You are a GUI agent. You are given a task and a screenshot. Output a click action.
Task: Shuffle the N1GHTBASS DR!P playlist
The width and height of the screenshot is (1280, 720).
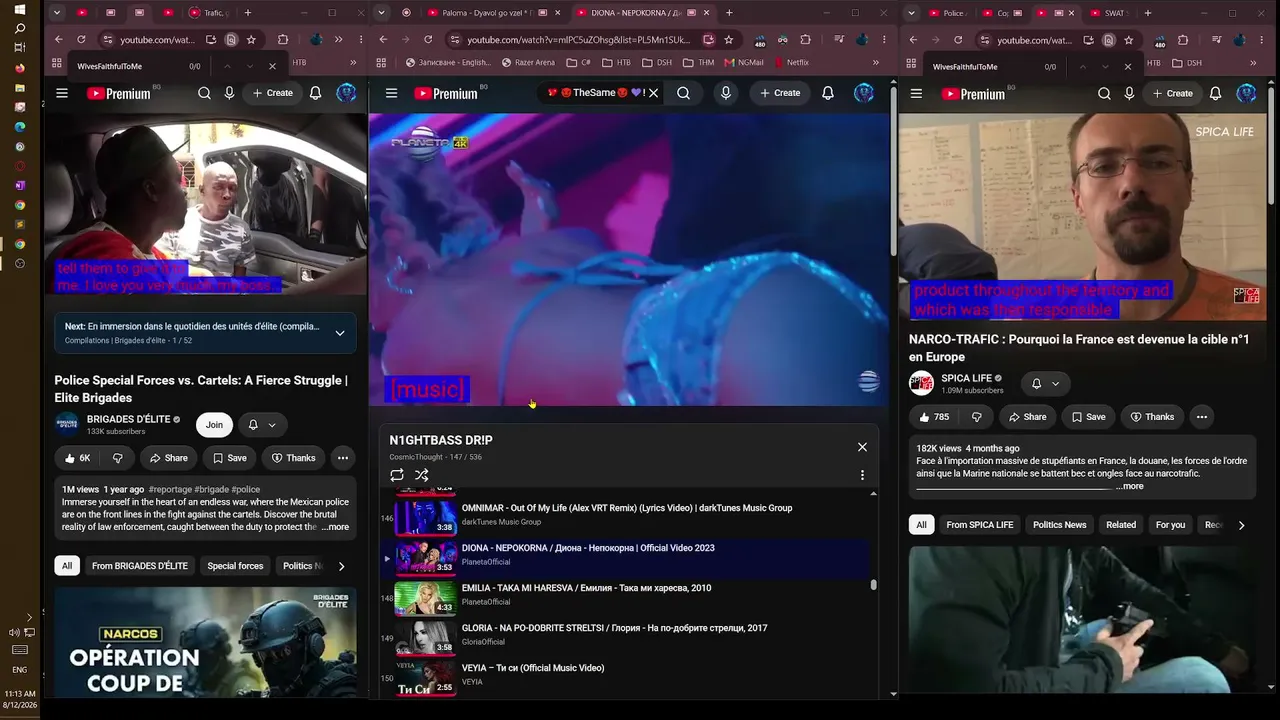pyautogui.click(x=422, y=475)
